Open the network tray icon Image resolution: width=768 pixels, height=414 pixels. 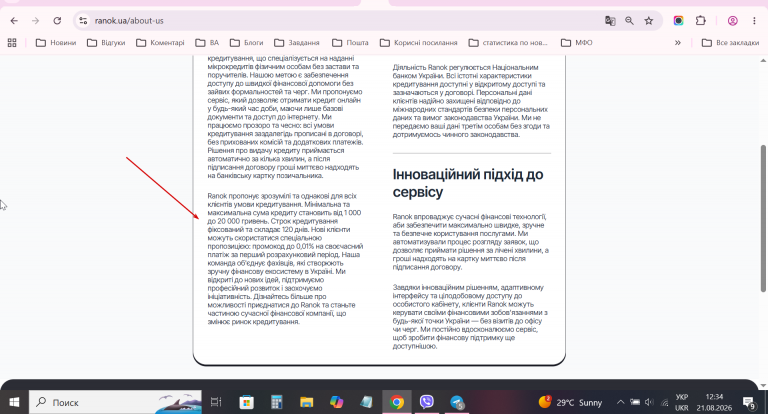[664, 402]
